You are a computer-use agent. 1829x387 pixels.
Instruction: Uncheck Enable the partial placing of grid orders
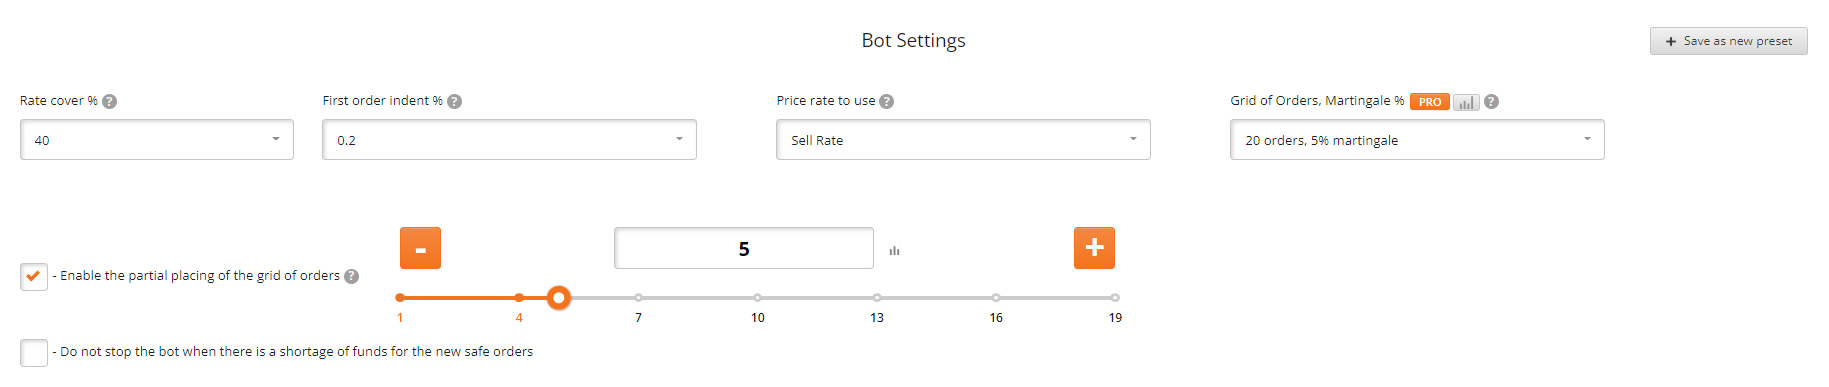34,277
